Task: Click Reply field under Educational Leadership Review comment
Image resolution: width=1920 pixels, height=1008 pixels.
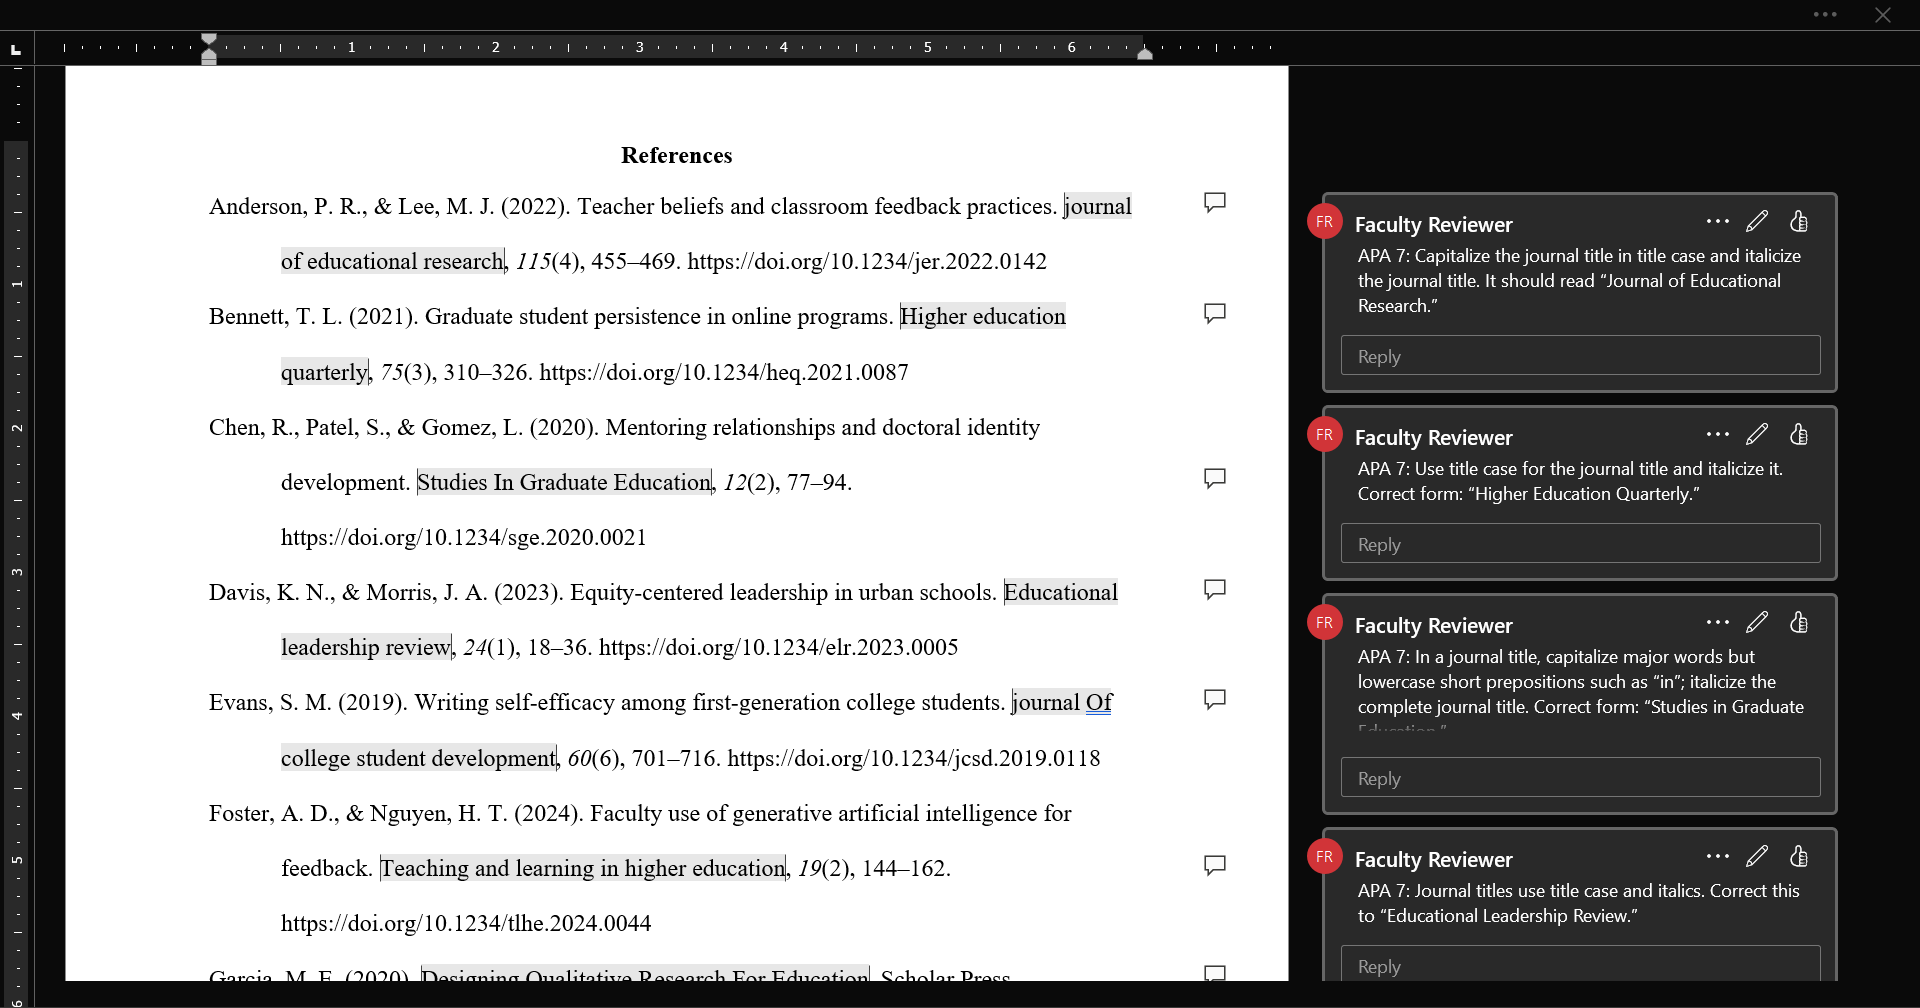Action: pos(1580,964)
